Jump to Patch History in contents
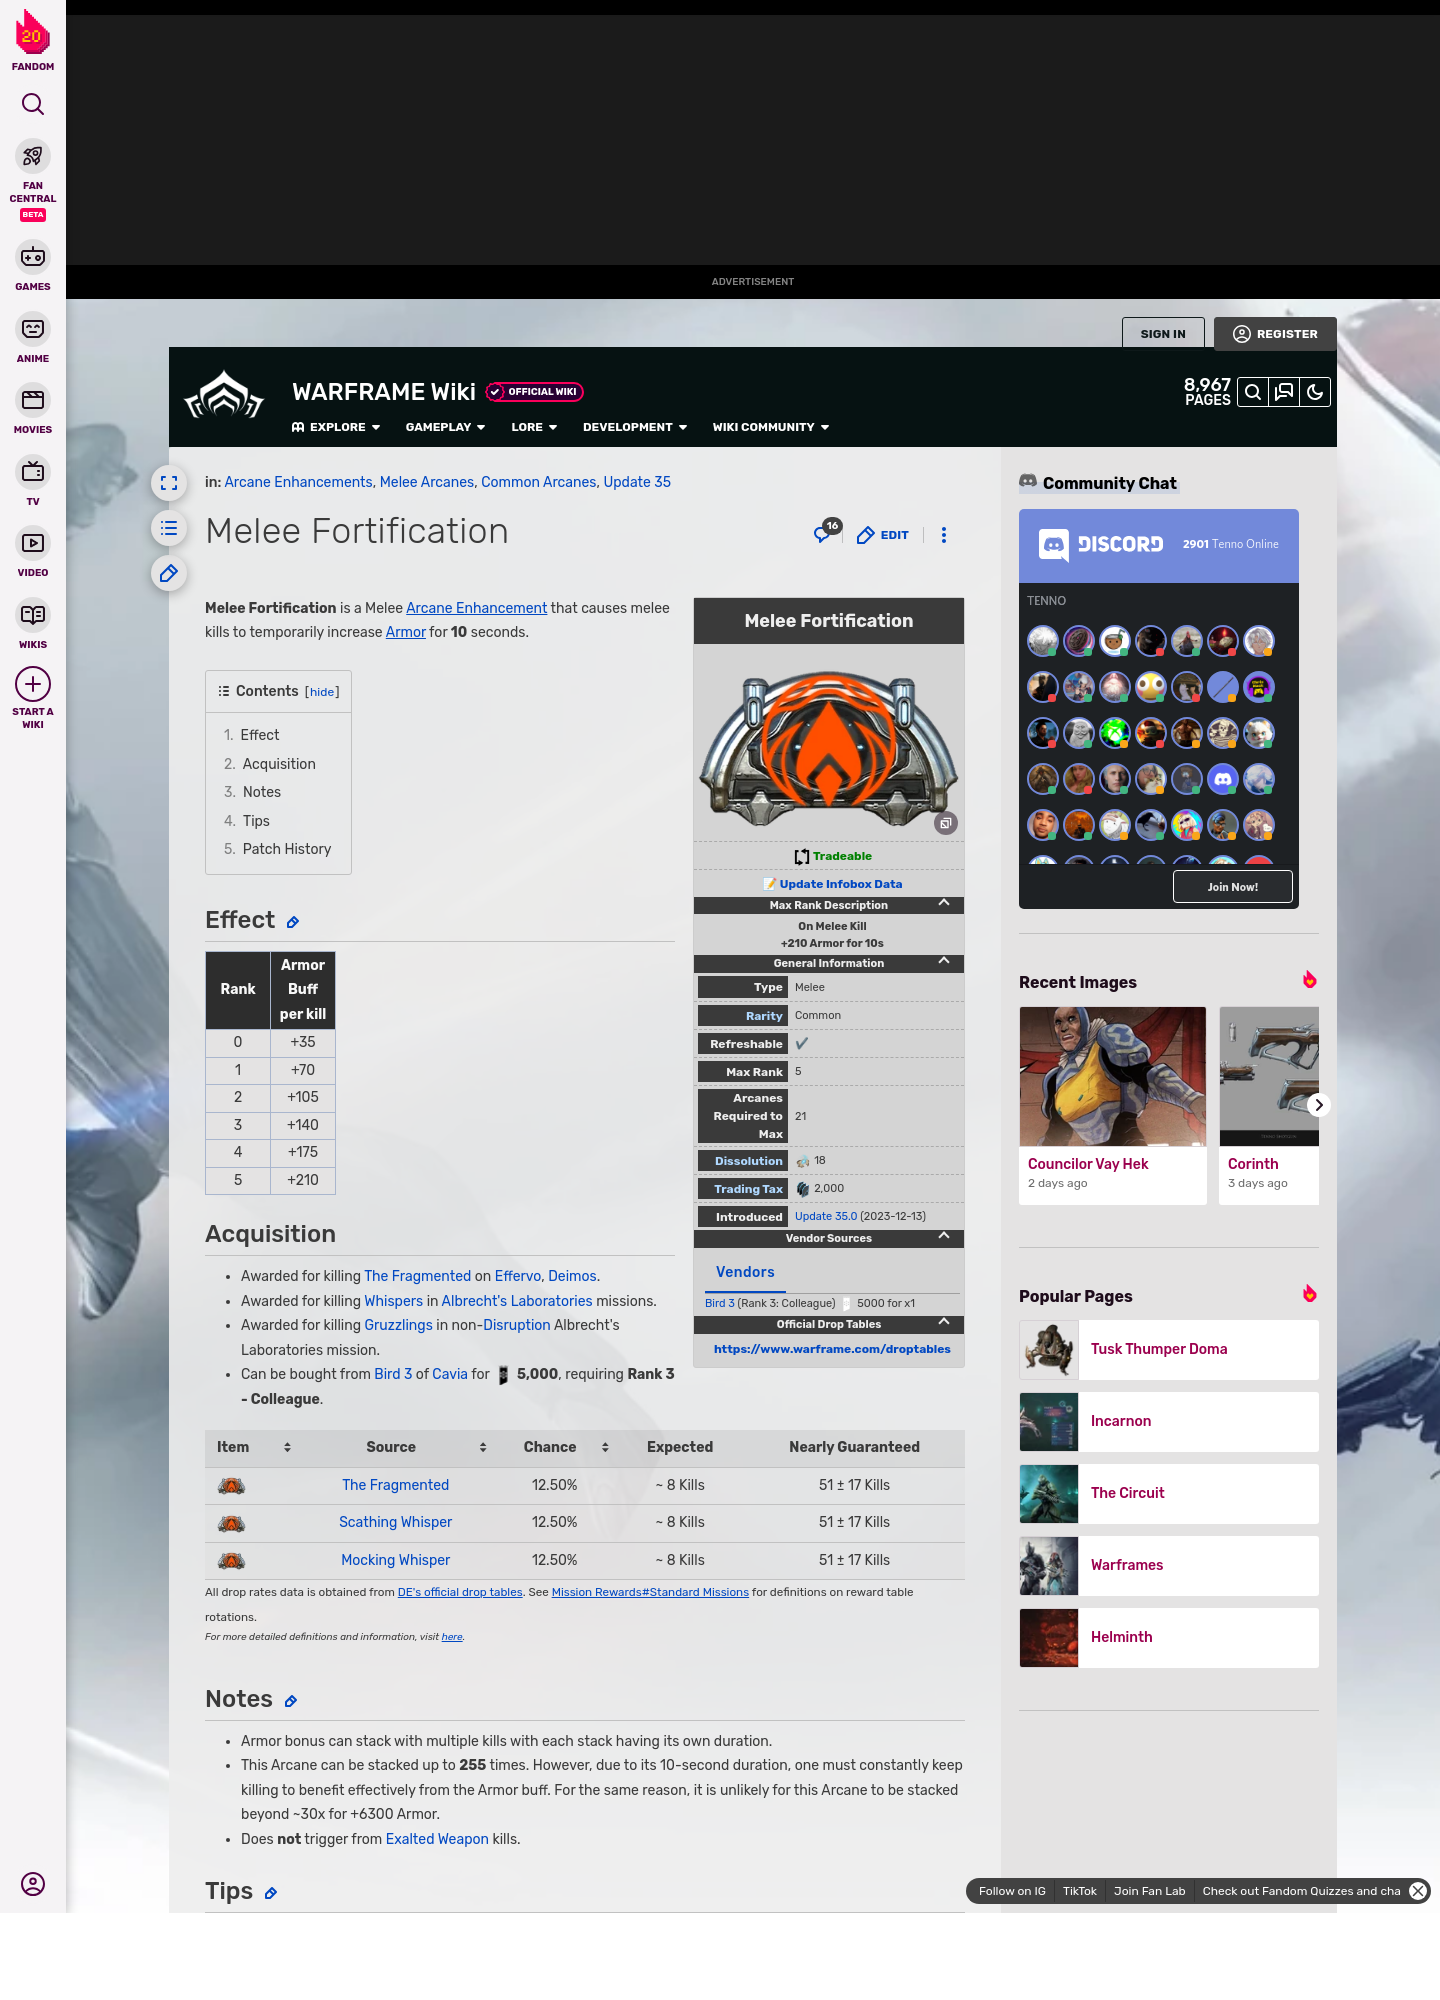This screenshot has height=2000, width=1440. 287,849
